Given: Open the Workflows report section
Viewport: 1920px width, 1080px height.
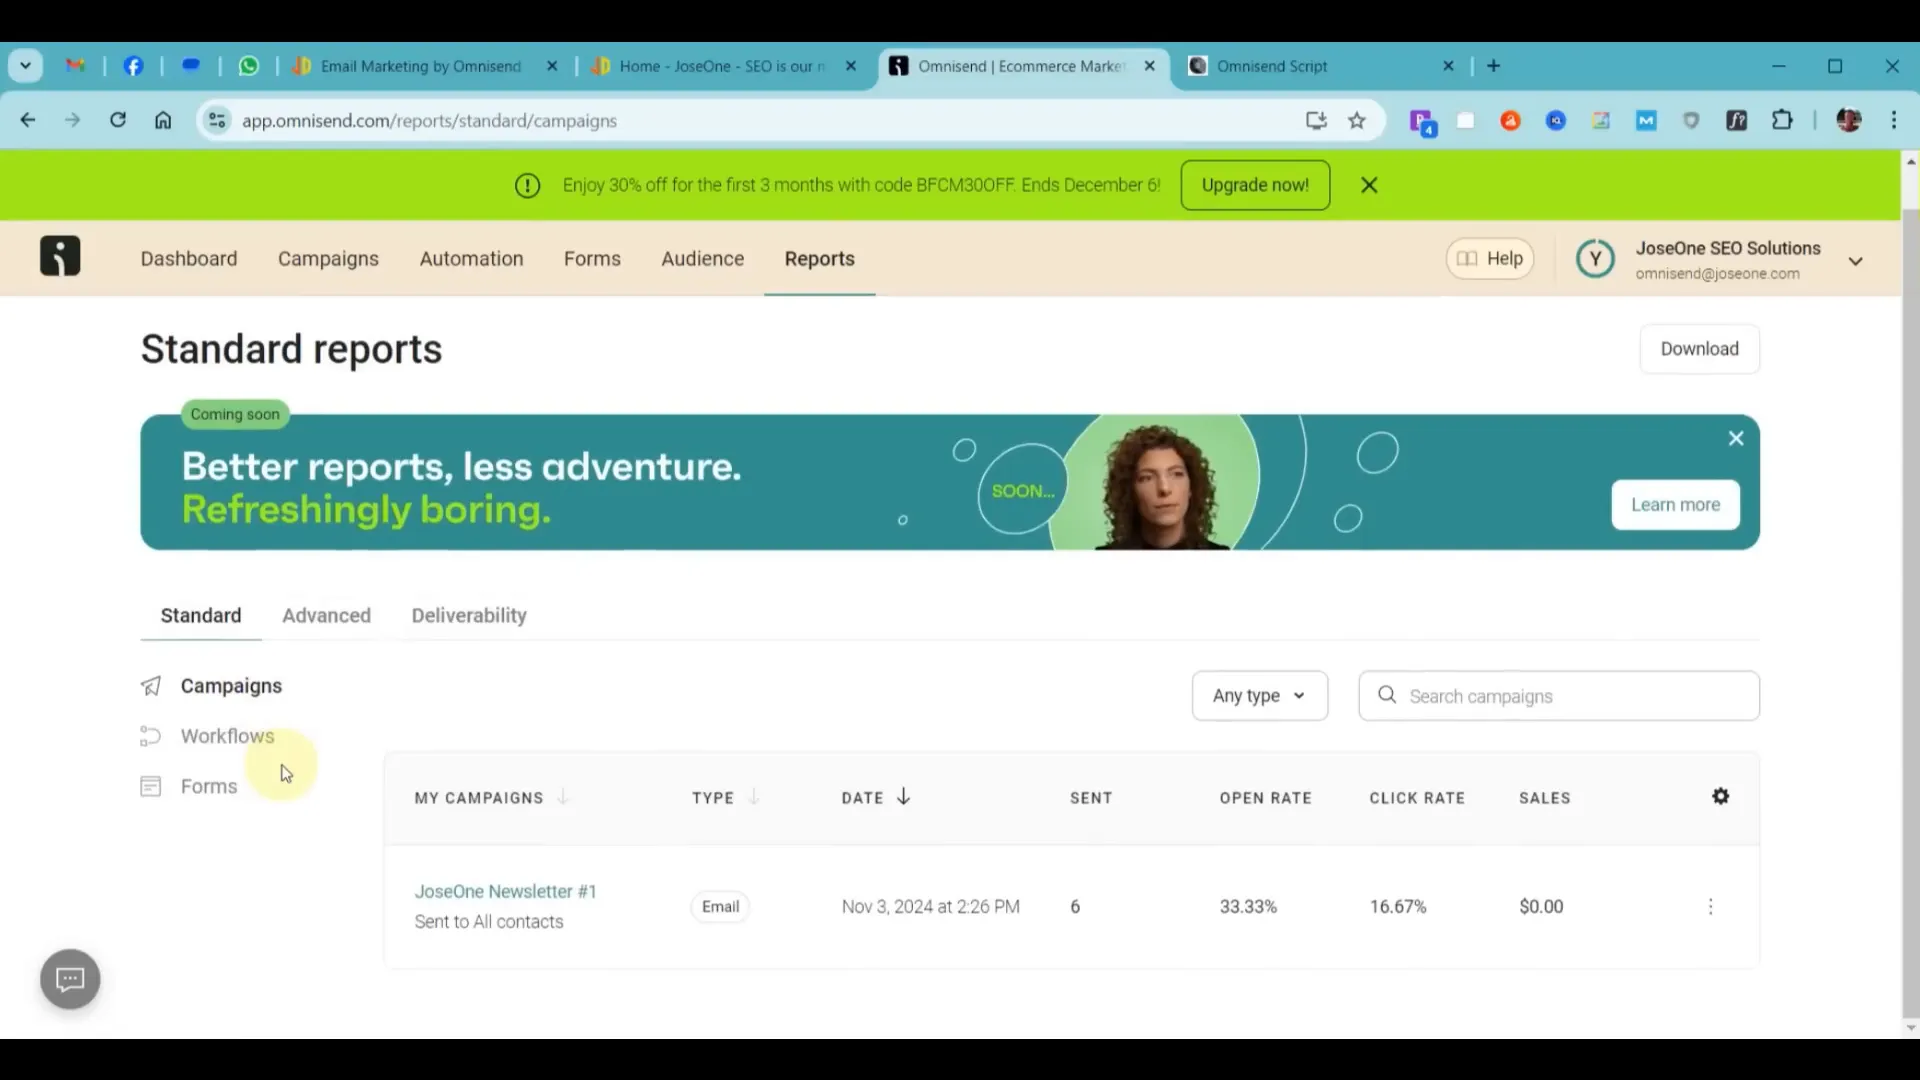Looking at the screenshot, I should tap(227, 736).
